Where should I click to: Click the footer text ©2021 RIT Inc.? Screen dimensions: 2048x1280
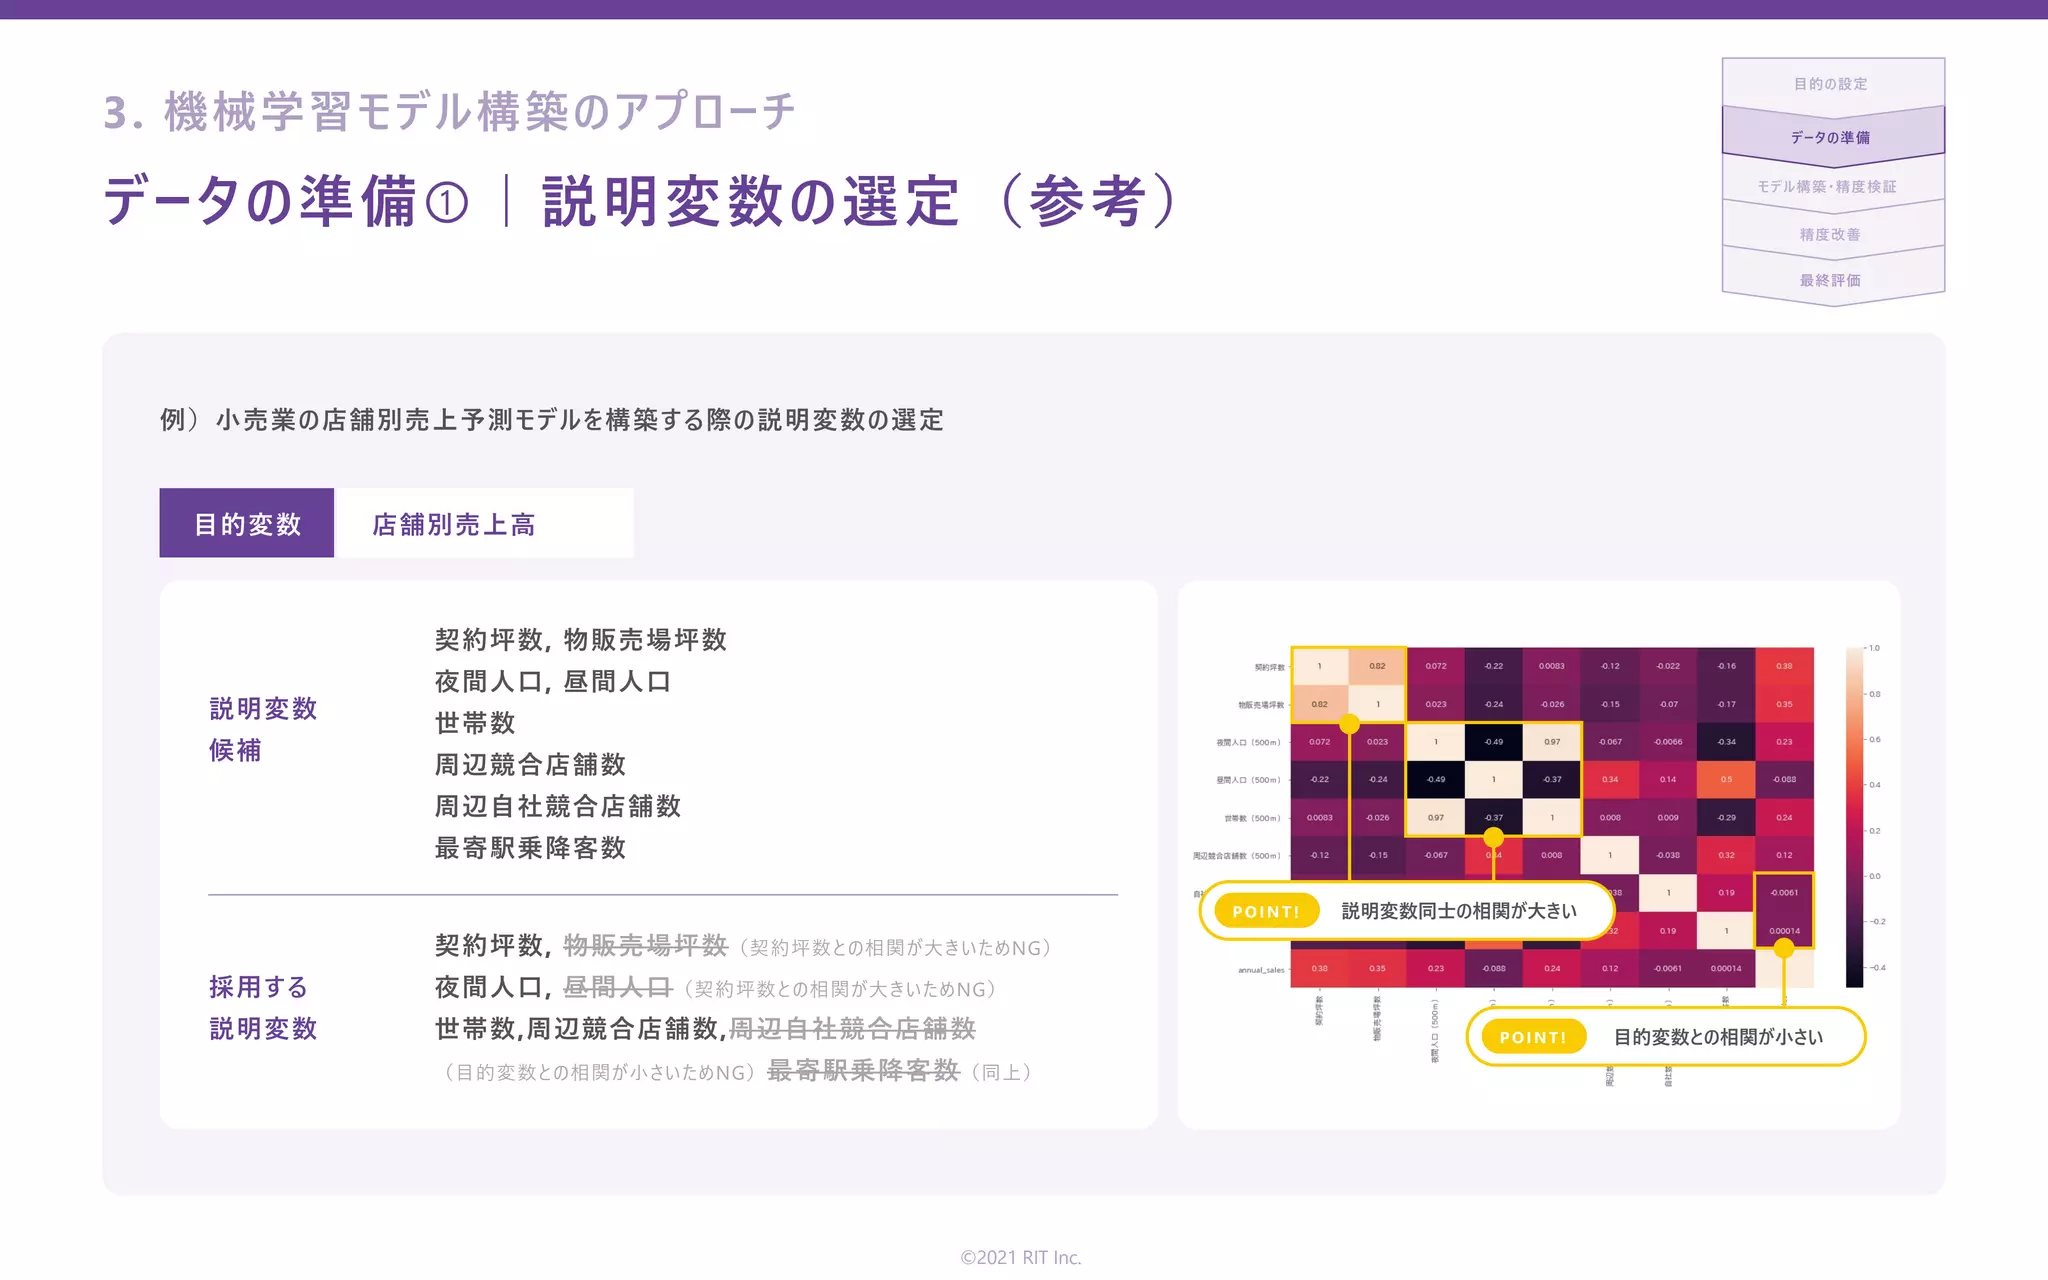[1021, 1257]
